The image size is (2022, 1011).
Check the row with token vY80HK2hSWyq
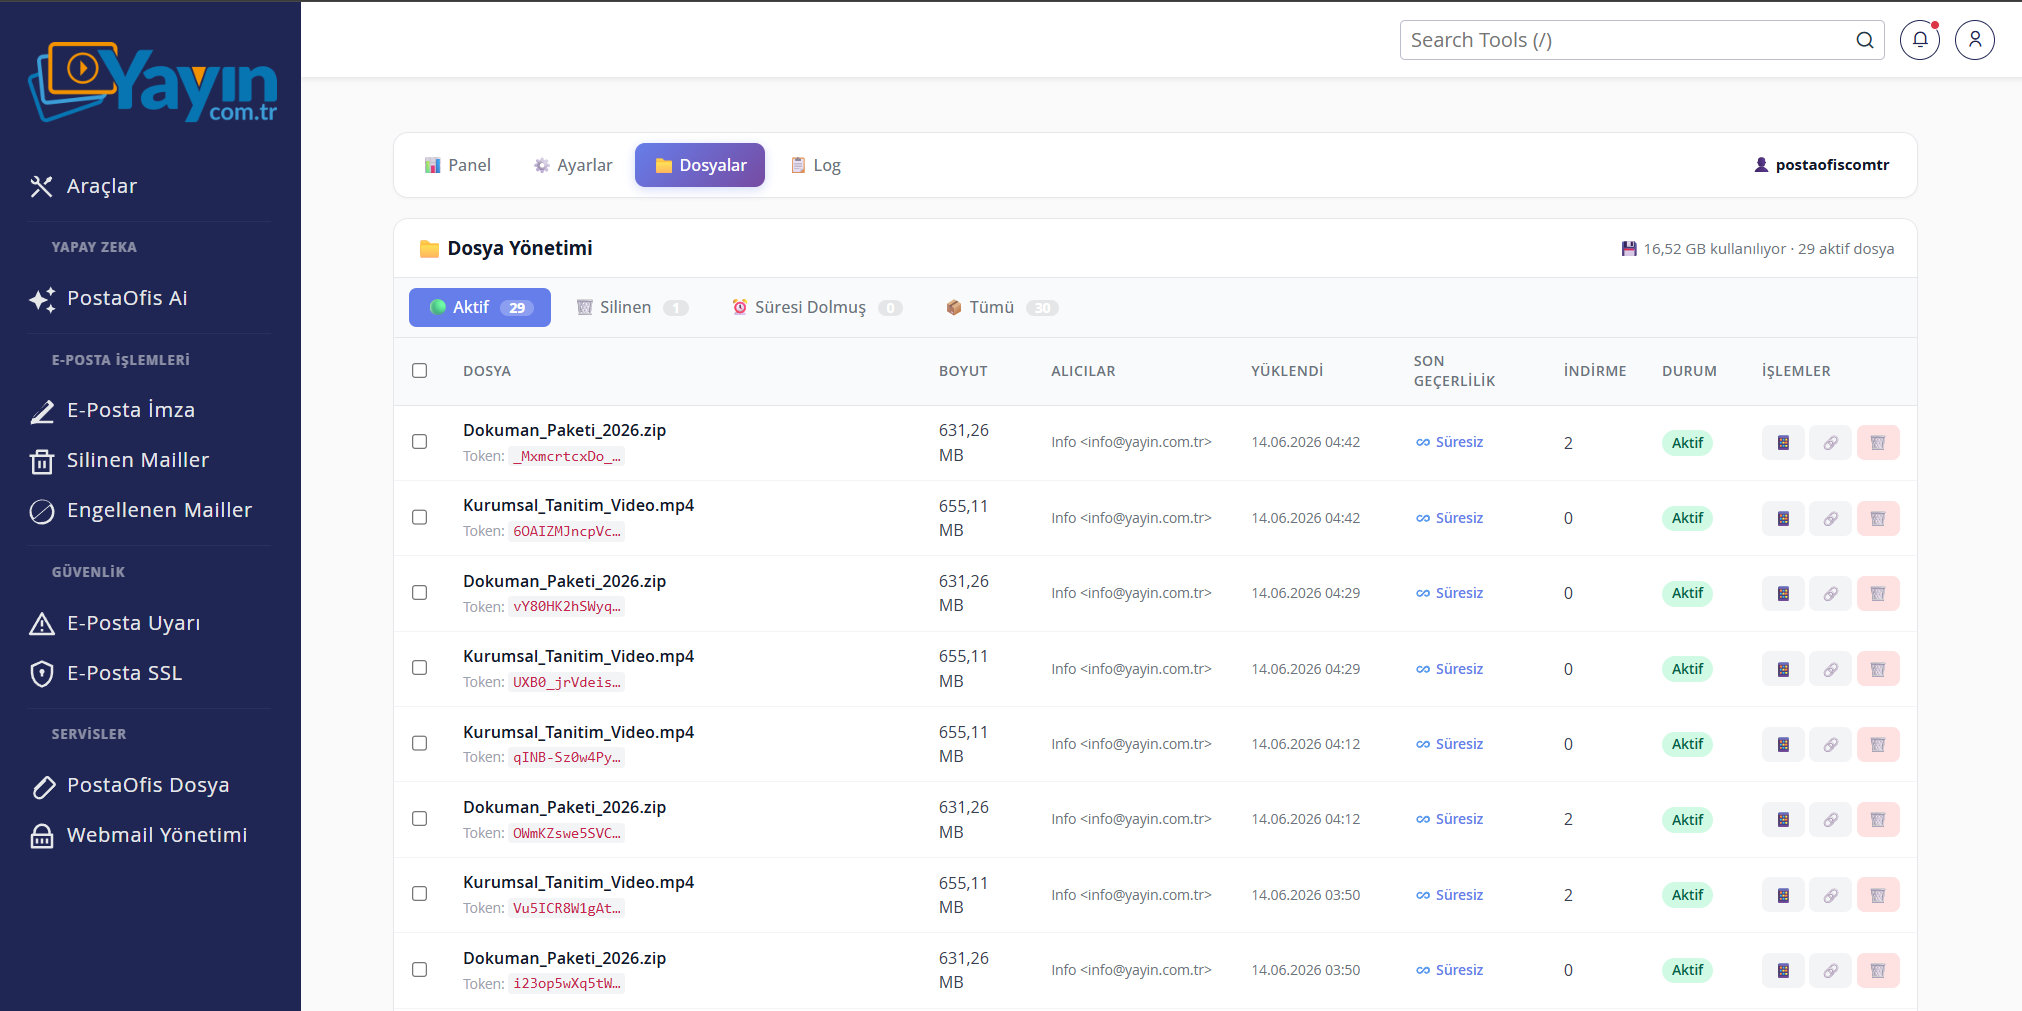pos(420,593)
